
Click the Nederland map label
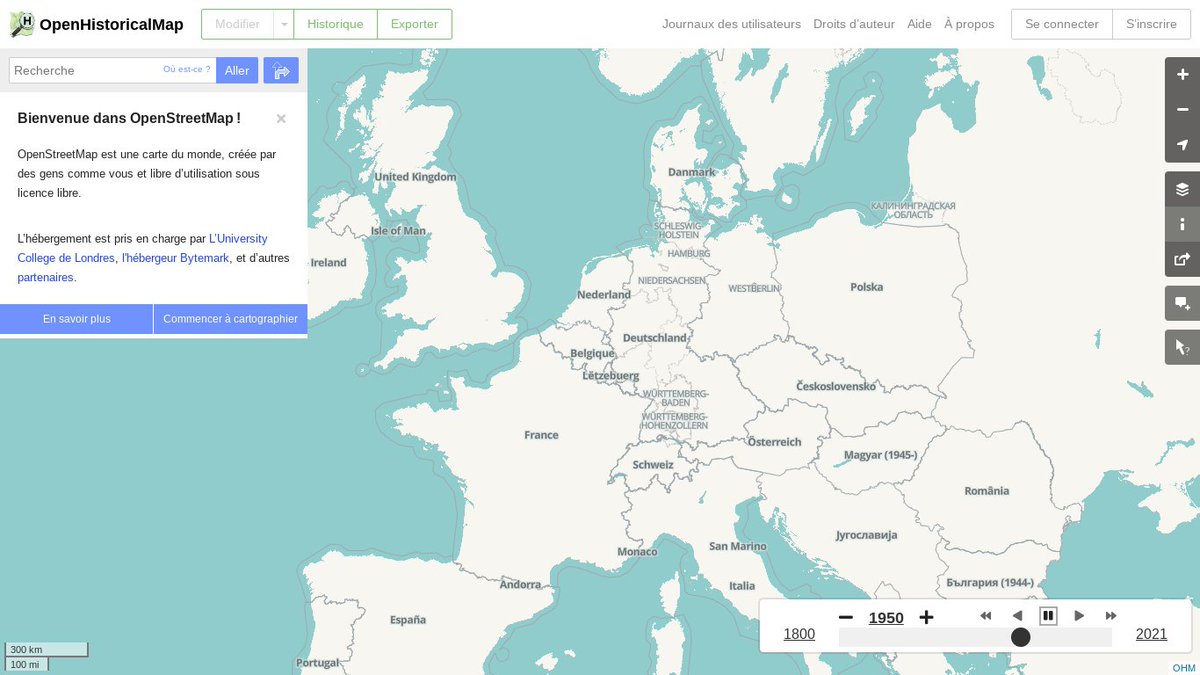[x=604, y=295]
